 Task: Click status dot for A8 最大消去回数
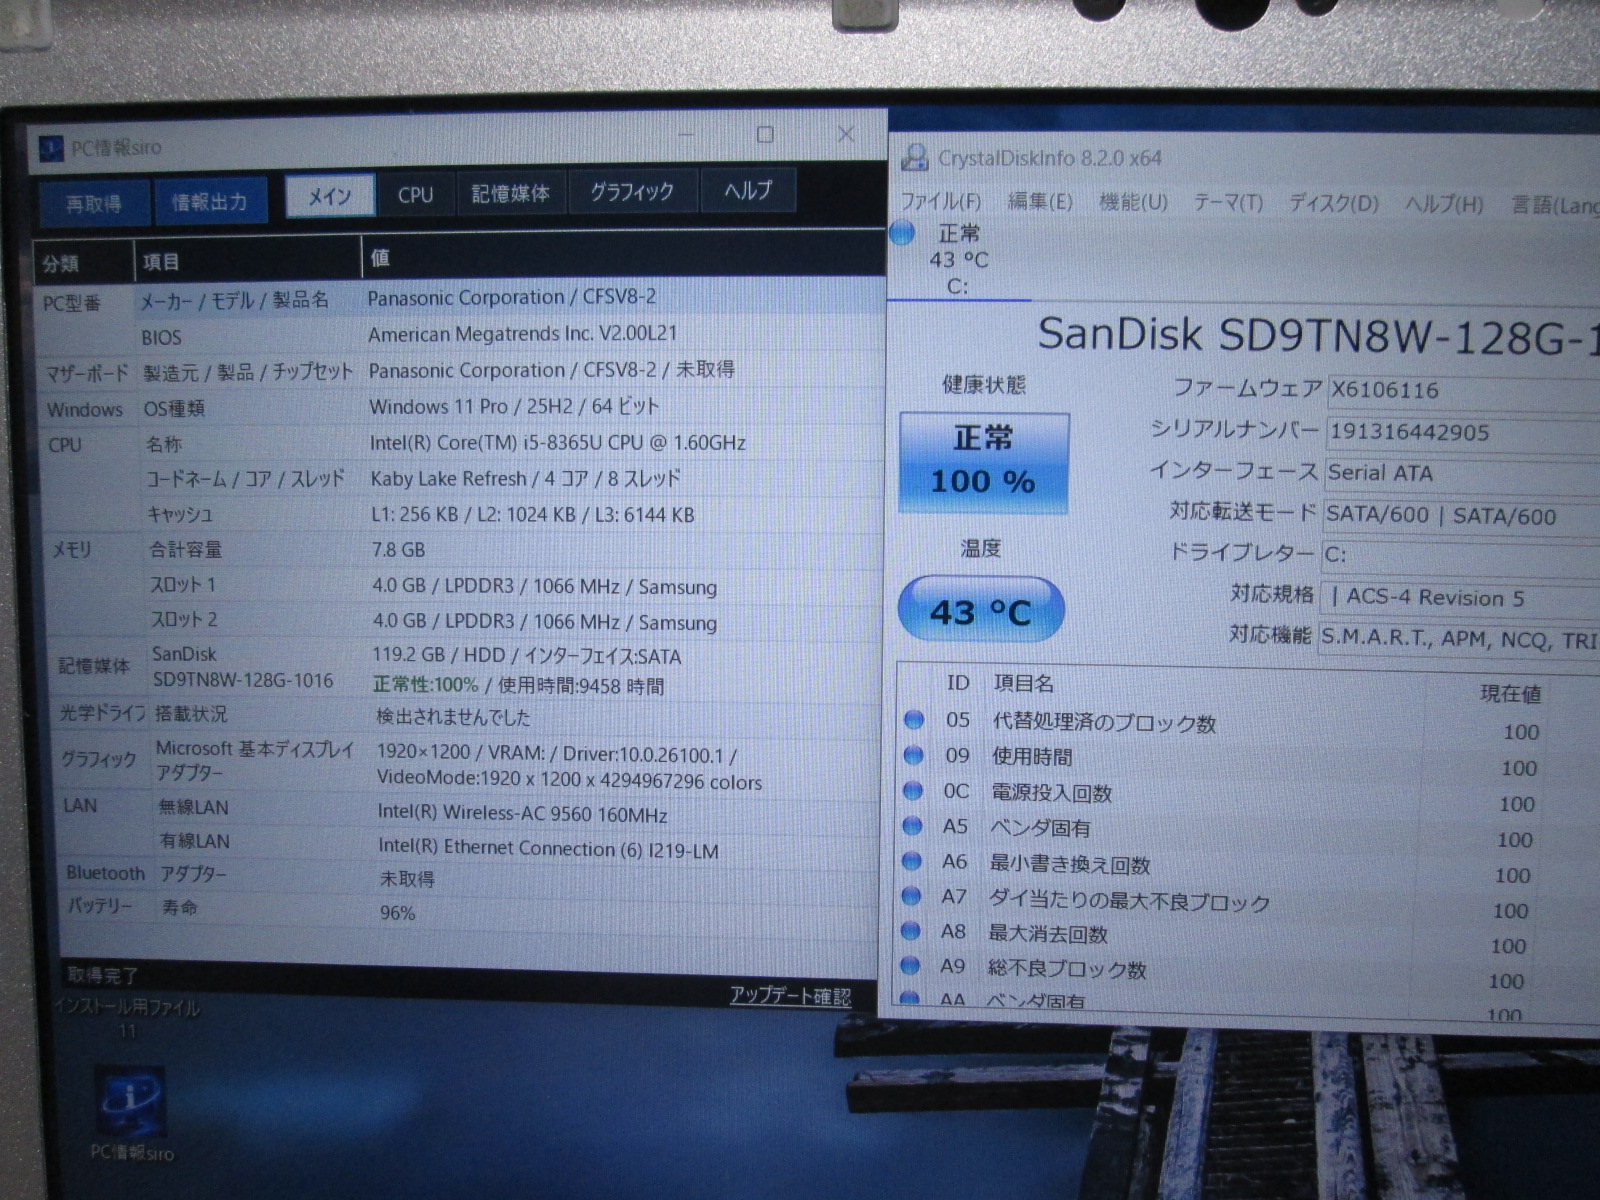[x=910, y=931]
